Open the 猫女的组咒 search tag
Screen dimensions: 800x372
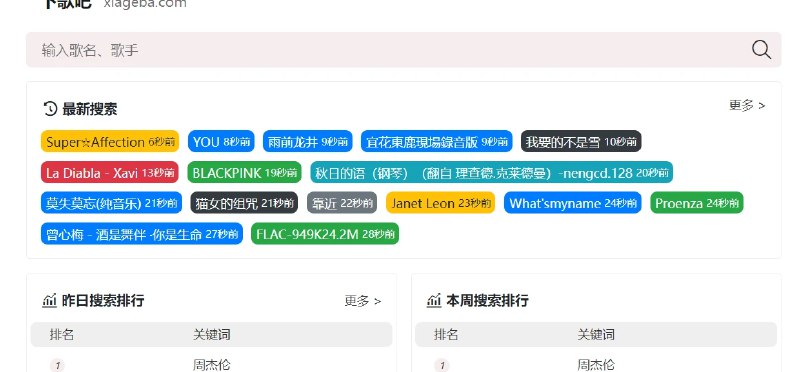[244, 203]
